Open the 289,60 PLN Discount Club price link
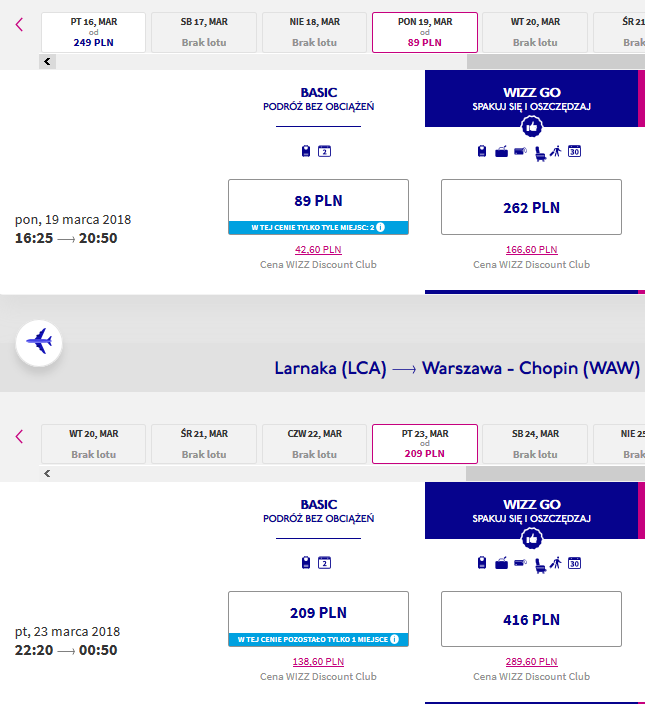645x704 pixels. pyautogui.click(x=531, y=661)
